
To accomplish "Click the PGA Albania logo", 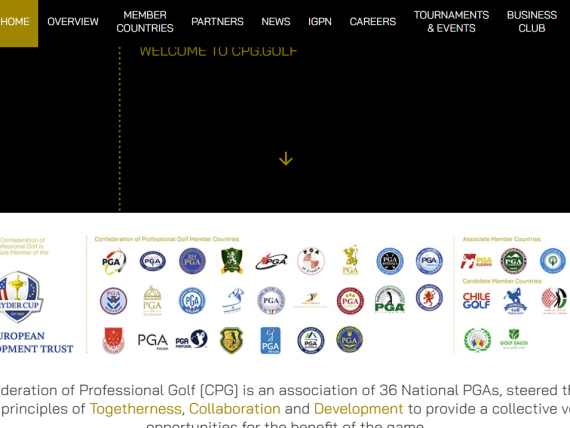I will (476, 261).
